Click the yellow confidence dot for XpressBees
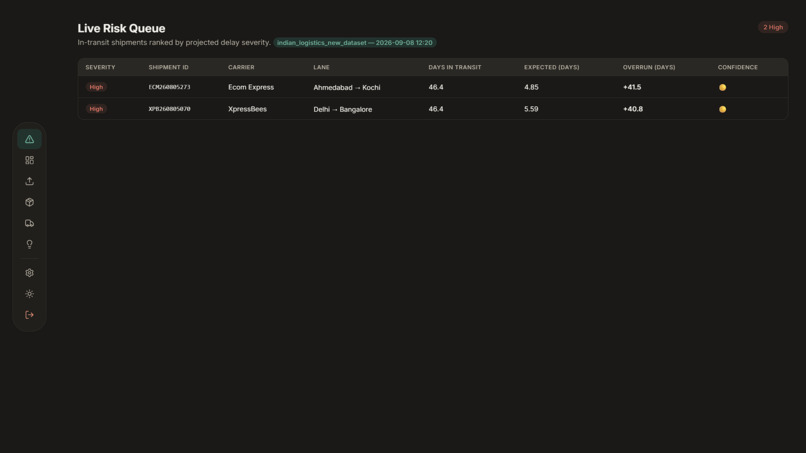Image resolution: width=806 pixels, height=453 pixels. 722,109
